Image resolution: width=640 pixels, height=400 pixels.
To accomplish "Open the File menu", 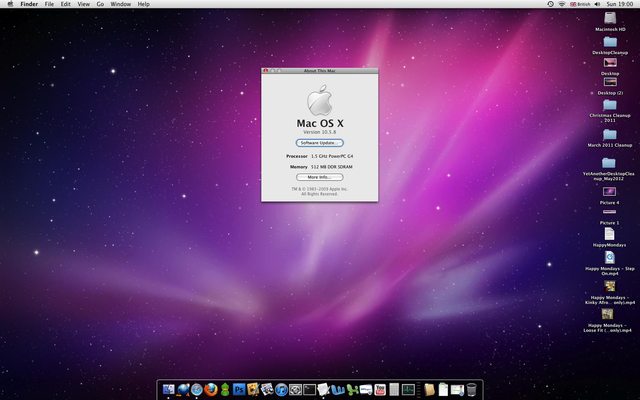I will point(48,4).
